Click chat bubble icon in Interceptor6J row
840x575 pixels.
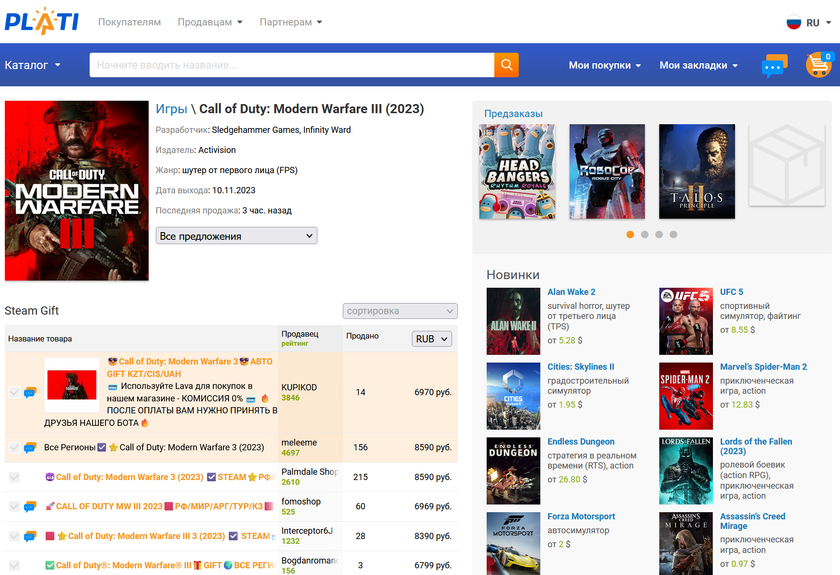(30, 536)
